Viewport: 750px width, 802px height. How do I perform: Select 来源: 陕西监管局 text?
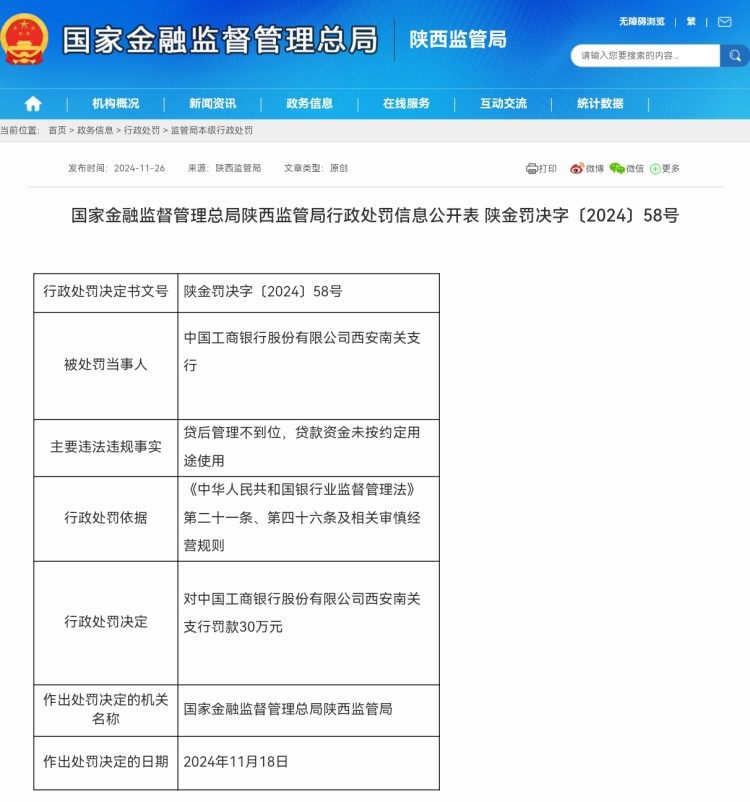click(225, 168)
